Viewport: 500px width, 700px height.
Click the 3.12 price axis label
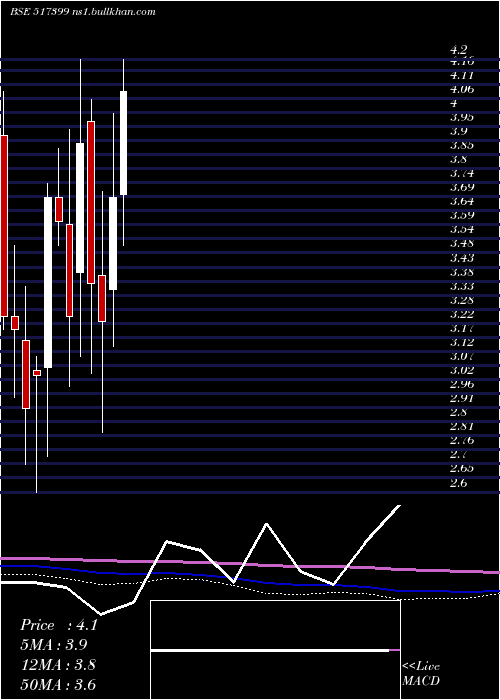coord(462,342)
